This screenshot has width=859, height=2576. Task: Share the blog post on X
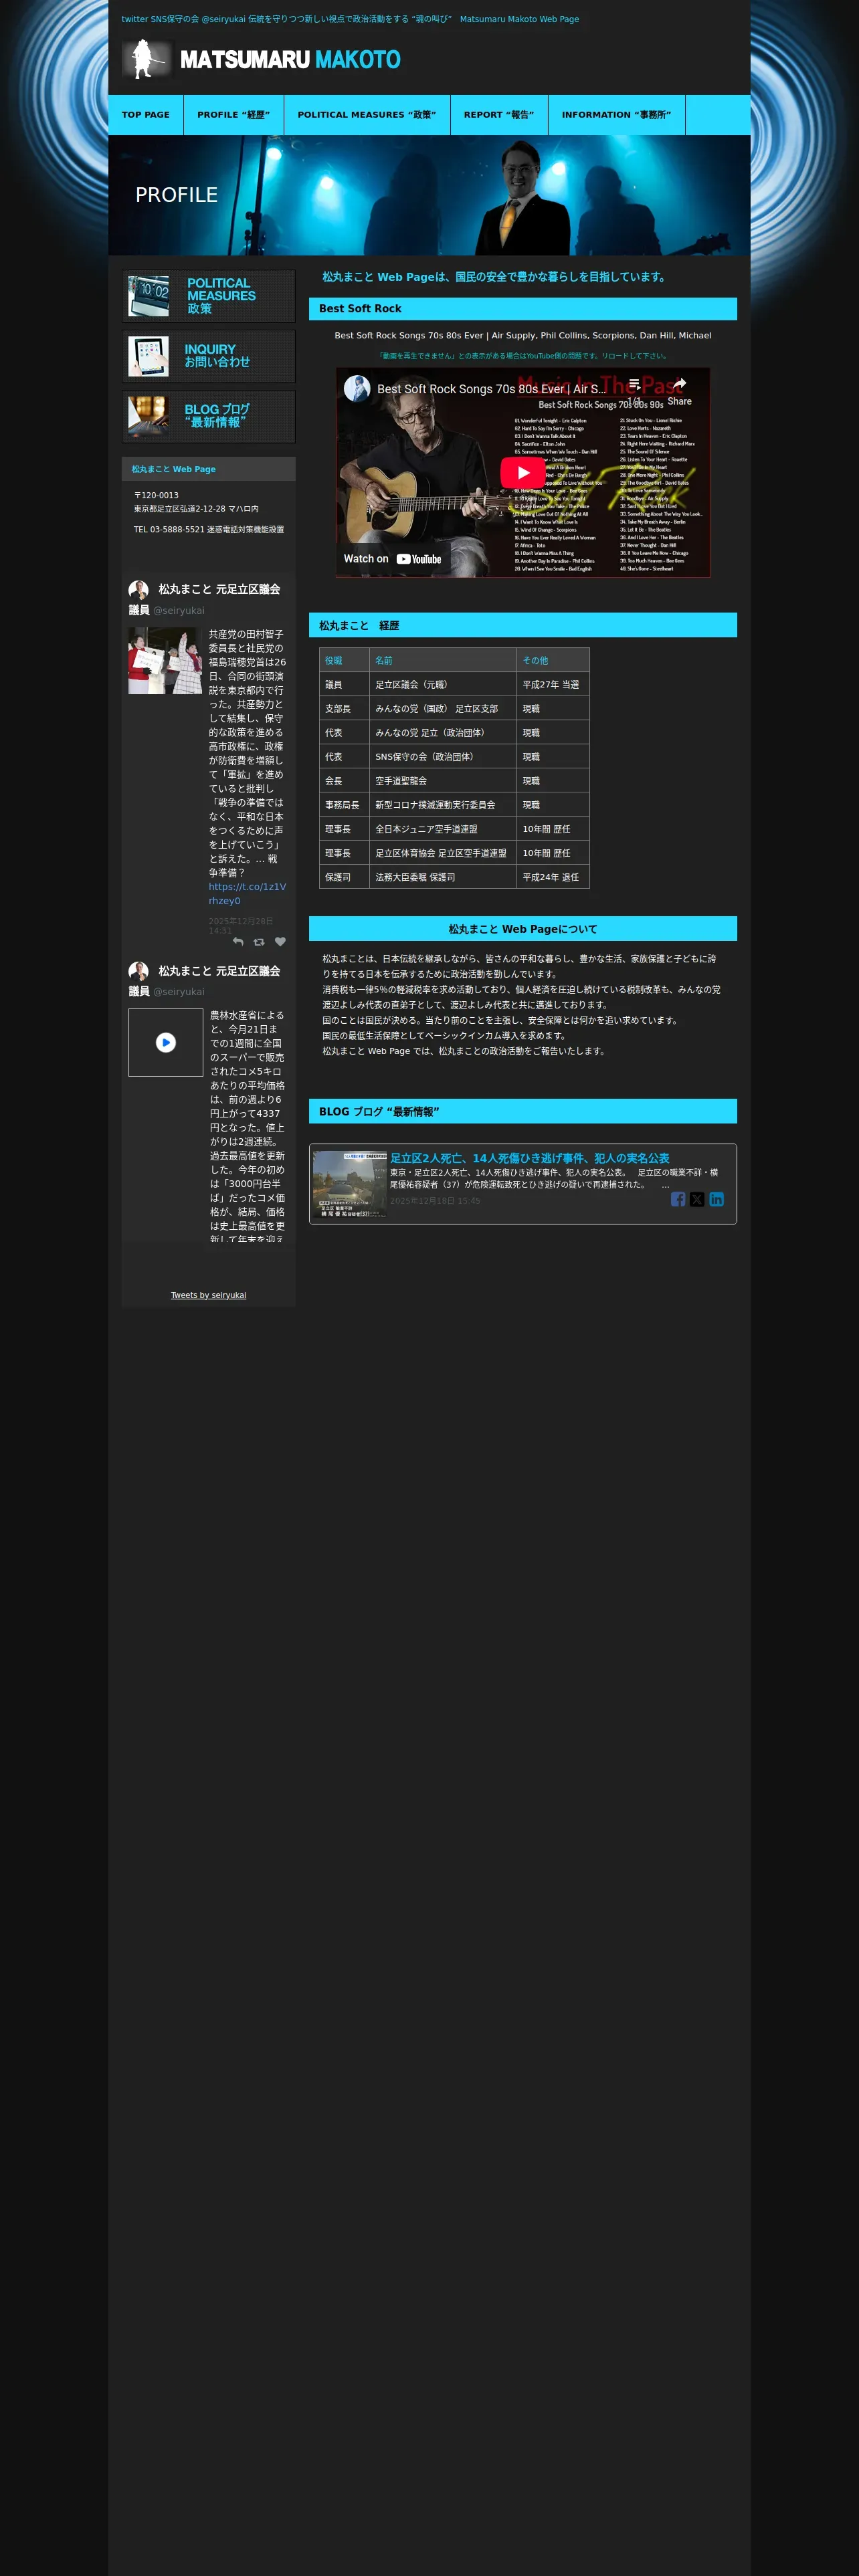[697, 1199]
